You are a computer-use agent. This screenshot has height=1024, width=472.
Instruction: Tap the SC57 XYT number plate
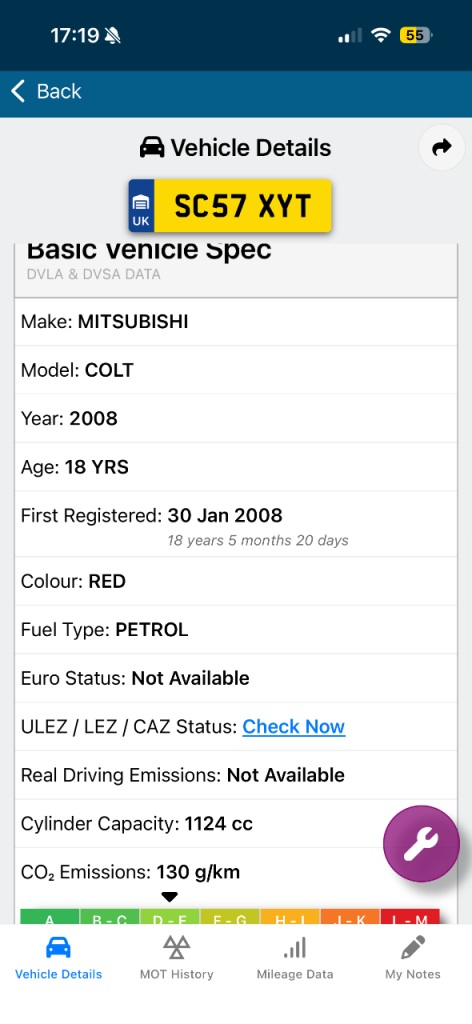click(x=230, y=206)
